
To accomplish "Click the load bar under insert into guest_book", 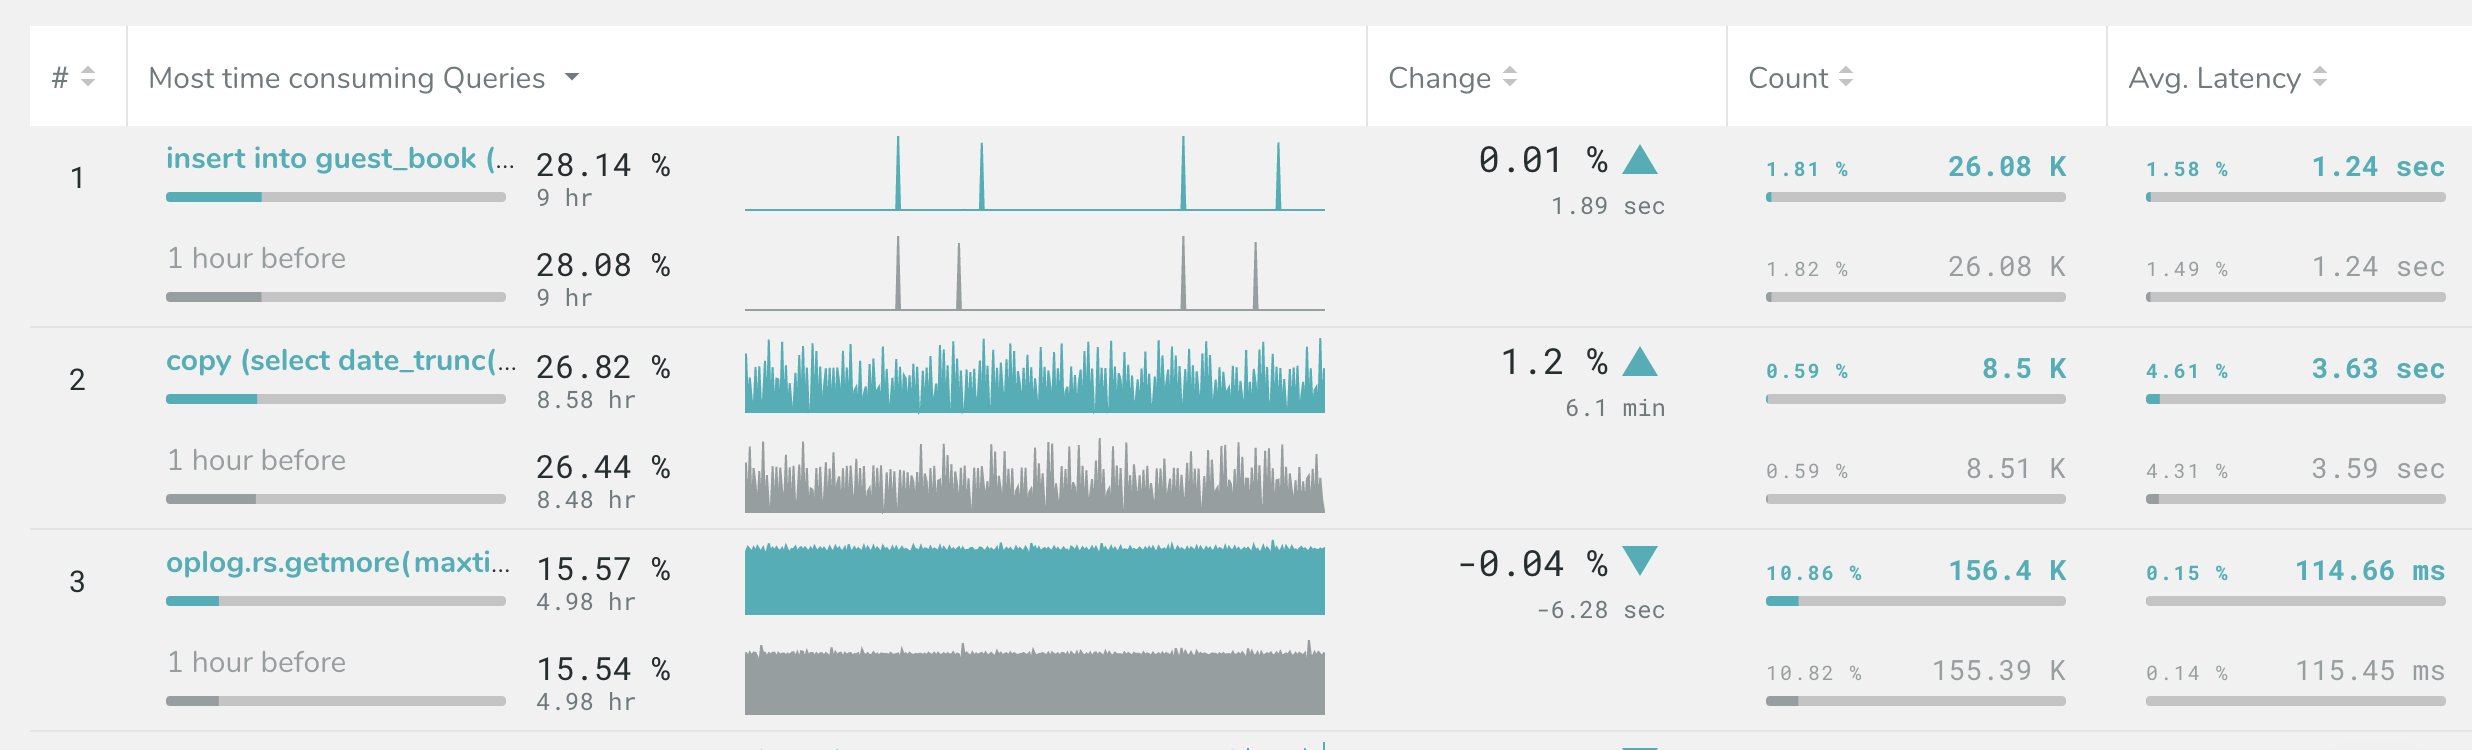I will pyautogui.click(x=336, y=198).
